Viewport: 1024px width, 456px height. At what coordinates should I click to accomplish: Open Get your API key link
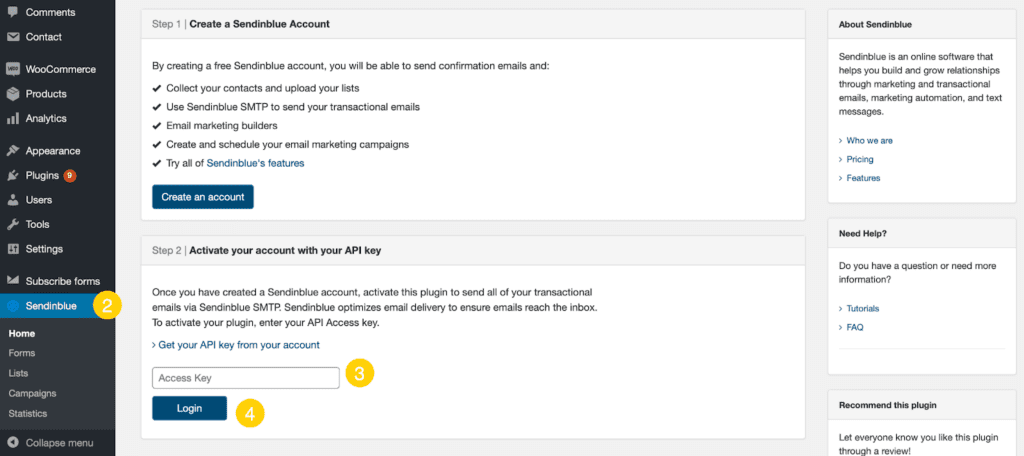coord(236,344)
